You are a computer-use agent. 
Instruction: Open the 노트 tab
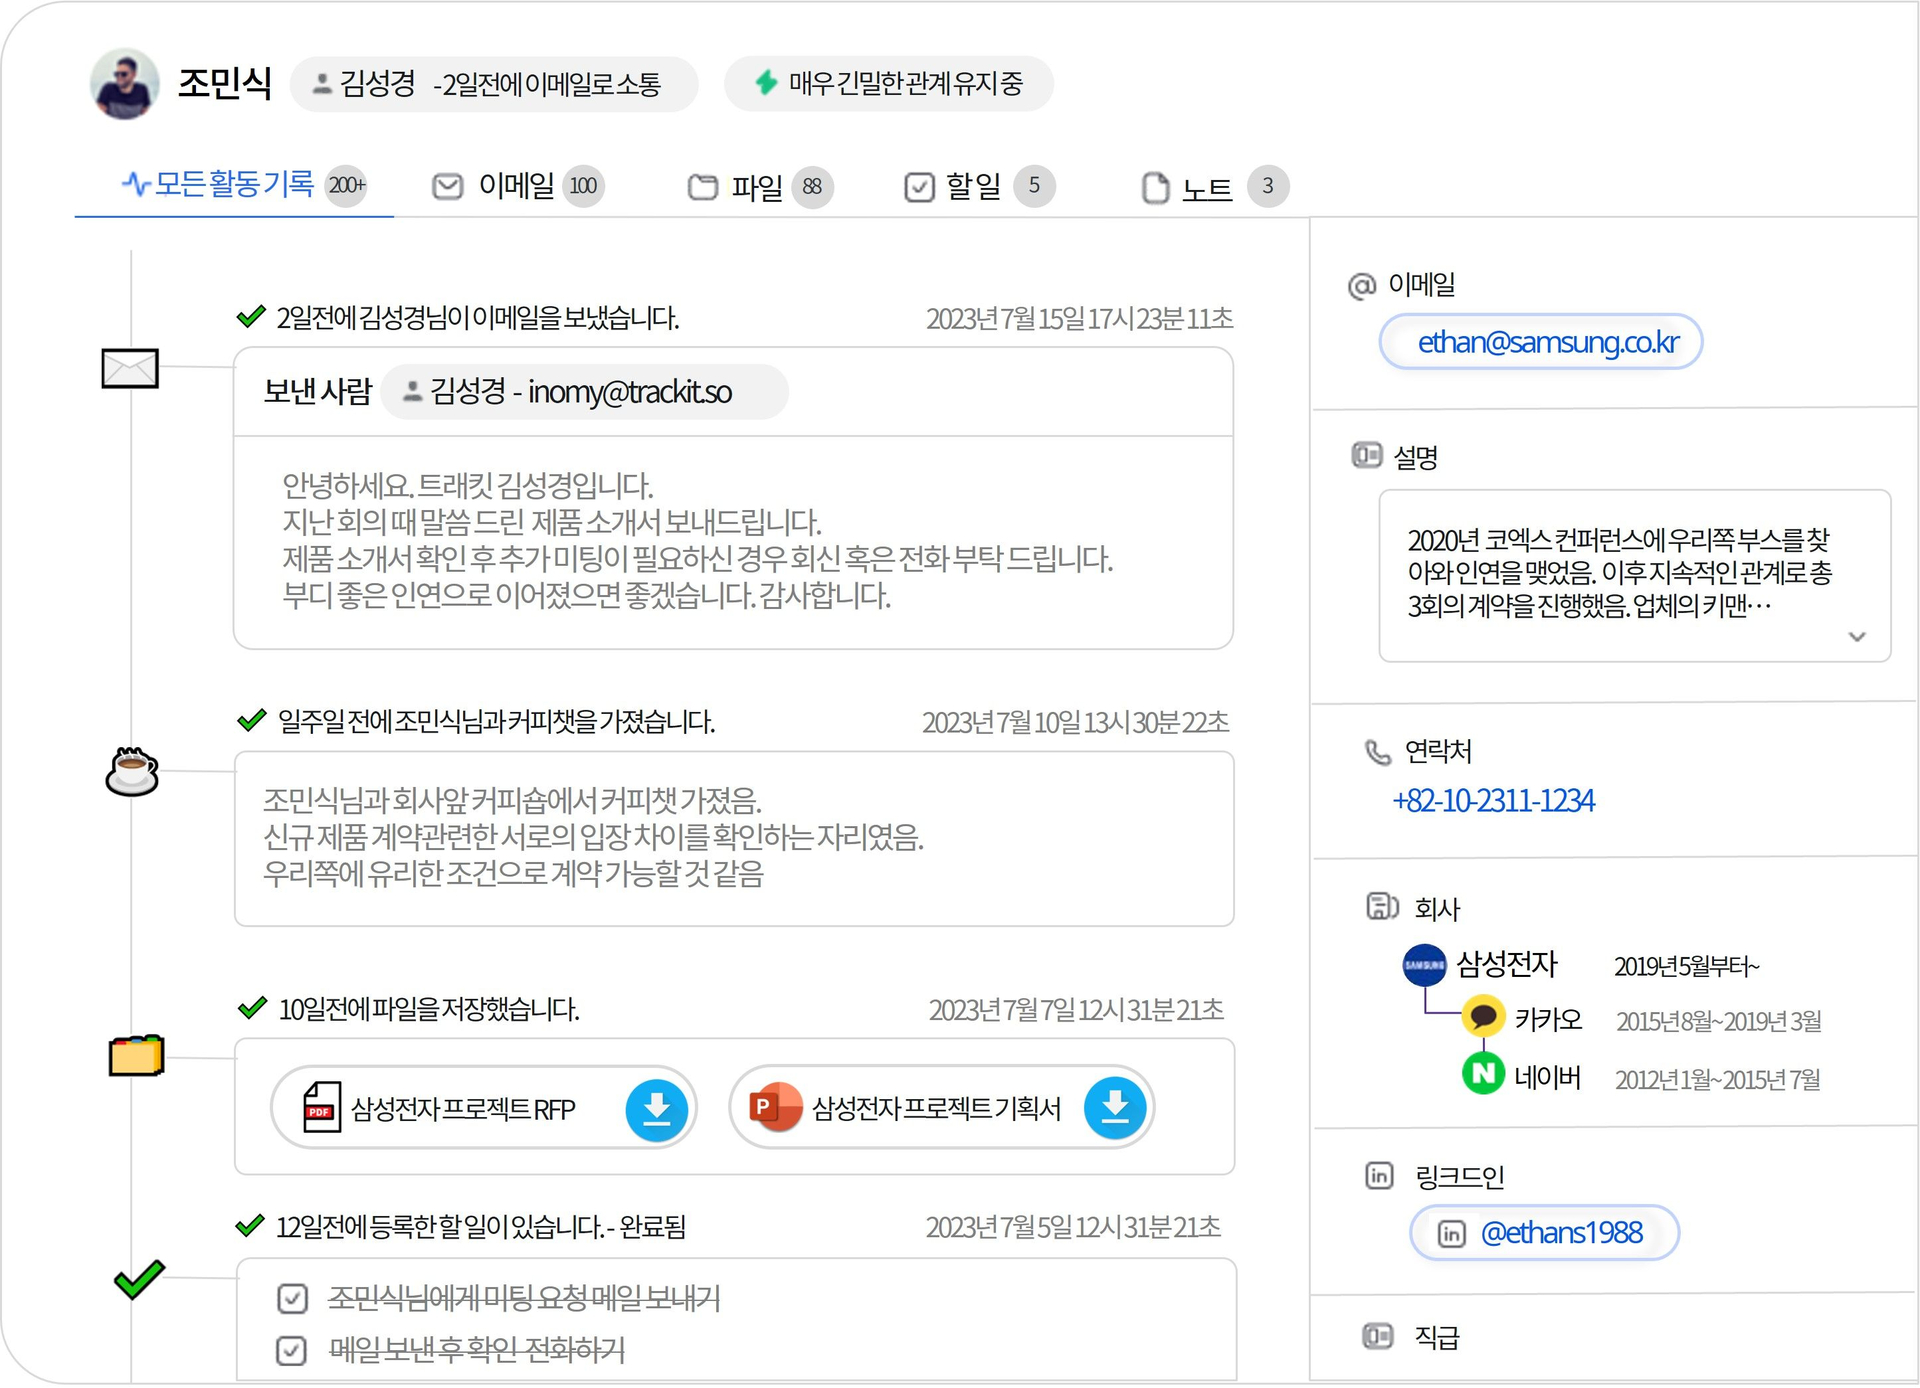(x=1214, y=187)
